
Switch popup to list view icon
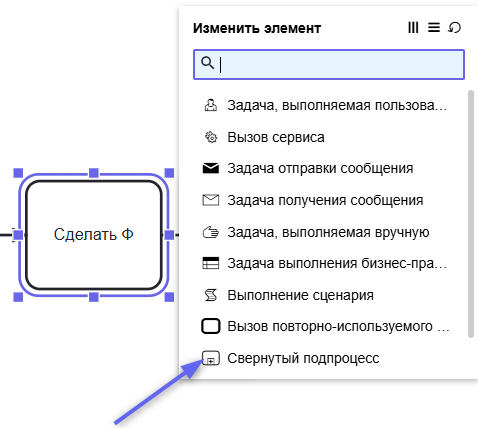(434, 27)
